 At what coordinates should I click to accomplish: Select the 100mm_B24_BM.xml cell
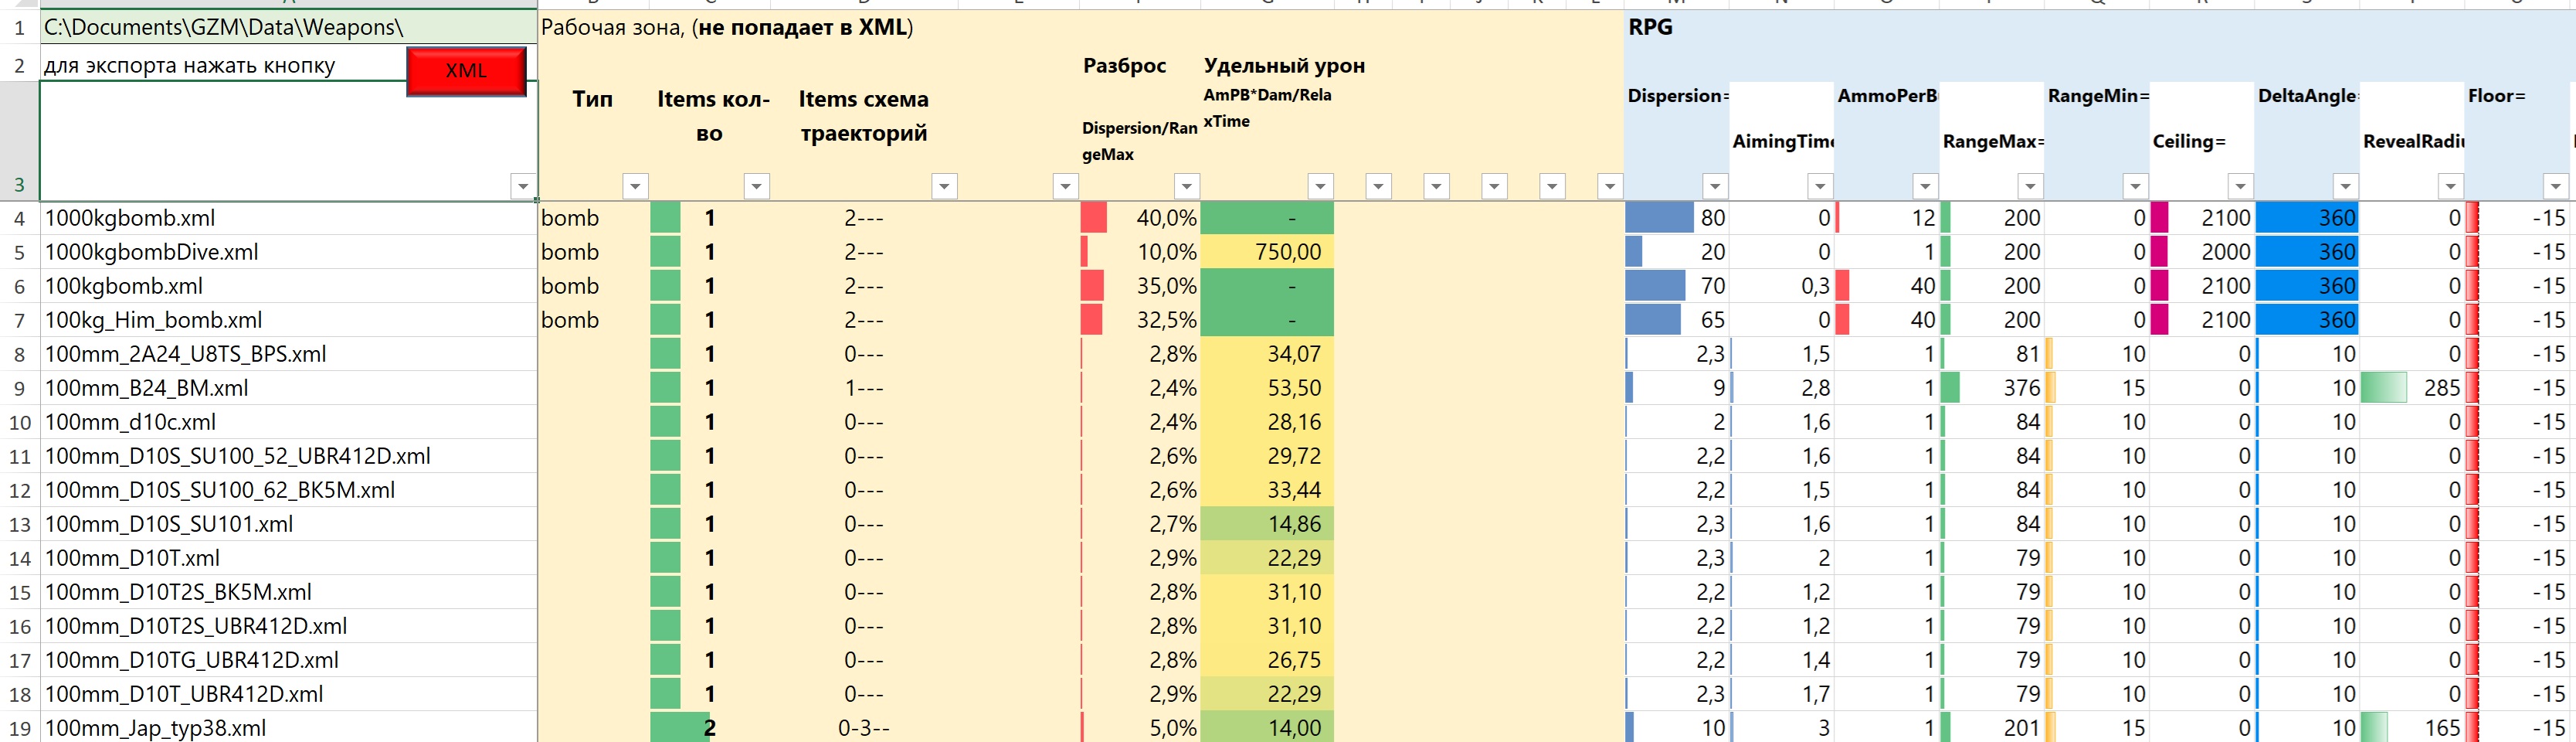pyautogui.click(x=288, y=388)
